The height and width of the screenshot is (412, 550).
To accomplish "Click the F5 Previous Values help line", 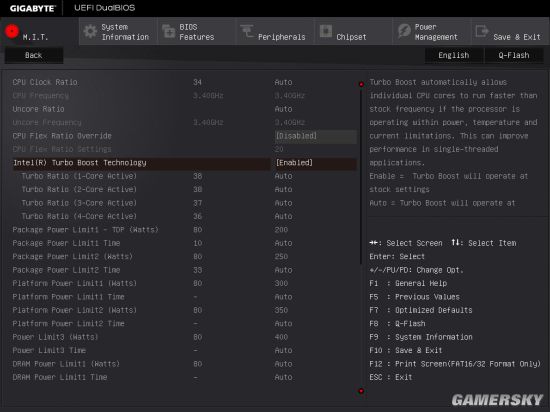I will (414, 297).
